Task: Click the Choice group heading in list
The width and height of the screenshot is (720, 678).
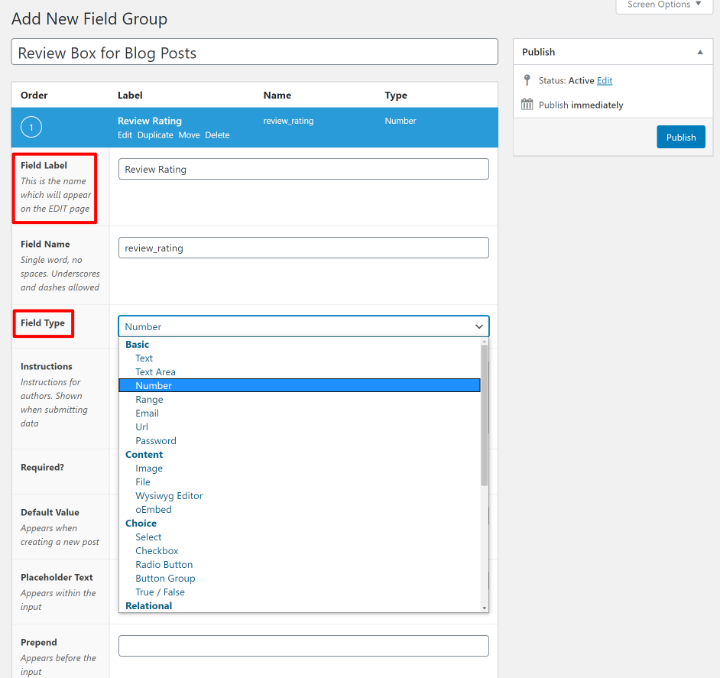Action: (x=141, y=523)
